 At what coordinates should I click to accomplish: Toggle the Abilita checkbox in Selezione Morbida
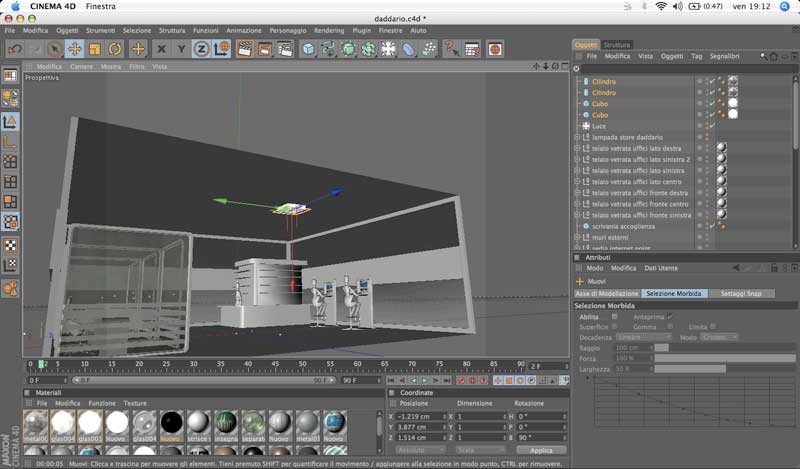(x=614, y=317)
